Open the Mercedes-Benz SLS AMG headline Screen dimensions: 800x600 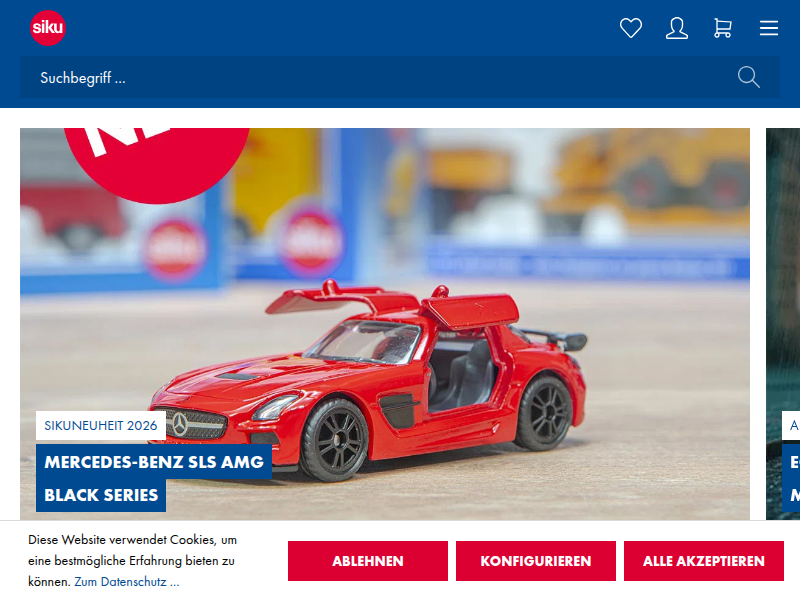(x=154, y=462)
